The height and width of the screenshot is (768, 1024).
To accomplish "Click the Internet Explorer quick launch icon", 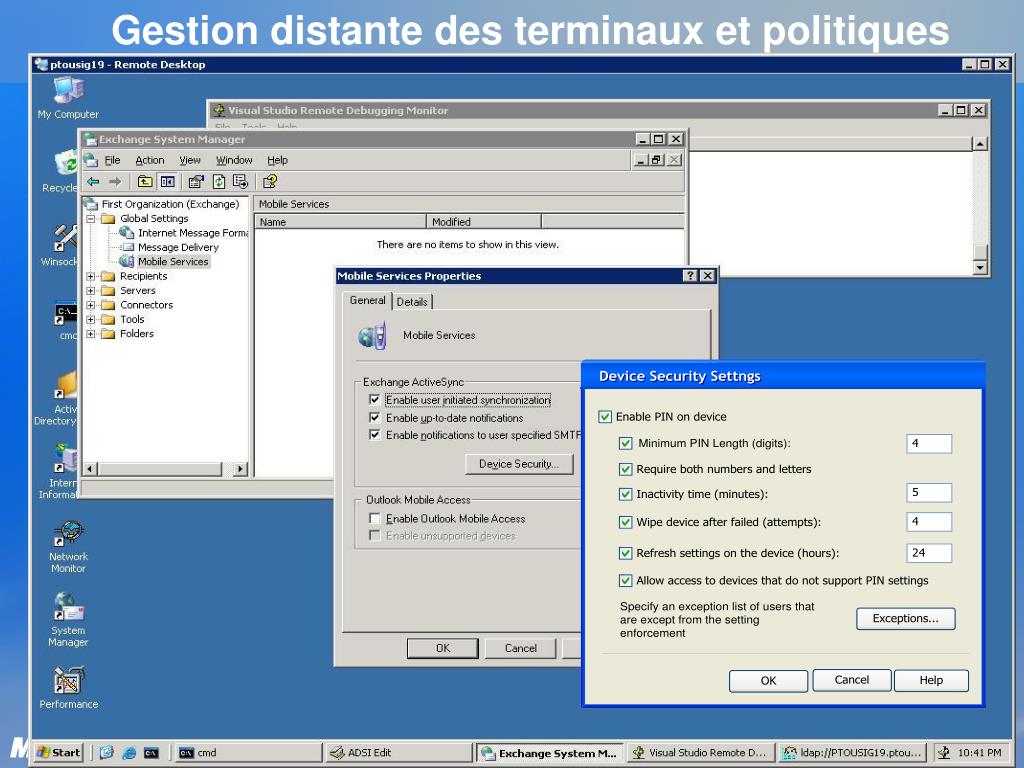I will point(129,753).
